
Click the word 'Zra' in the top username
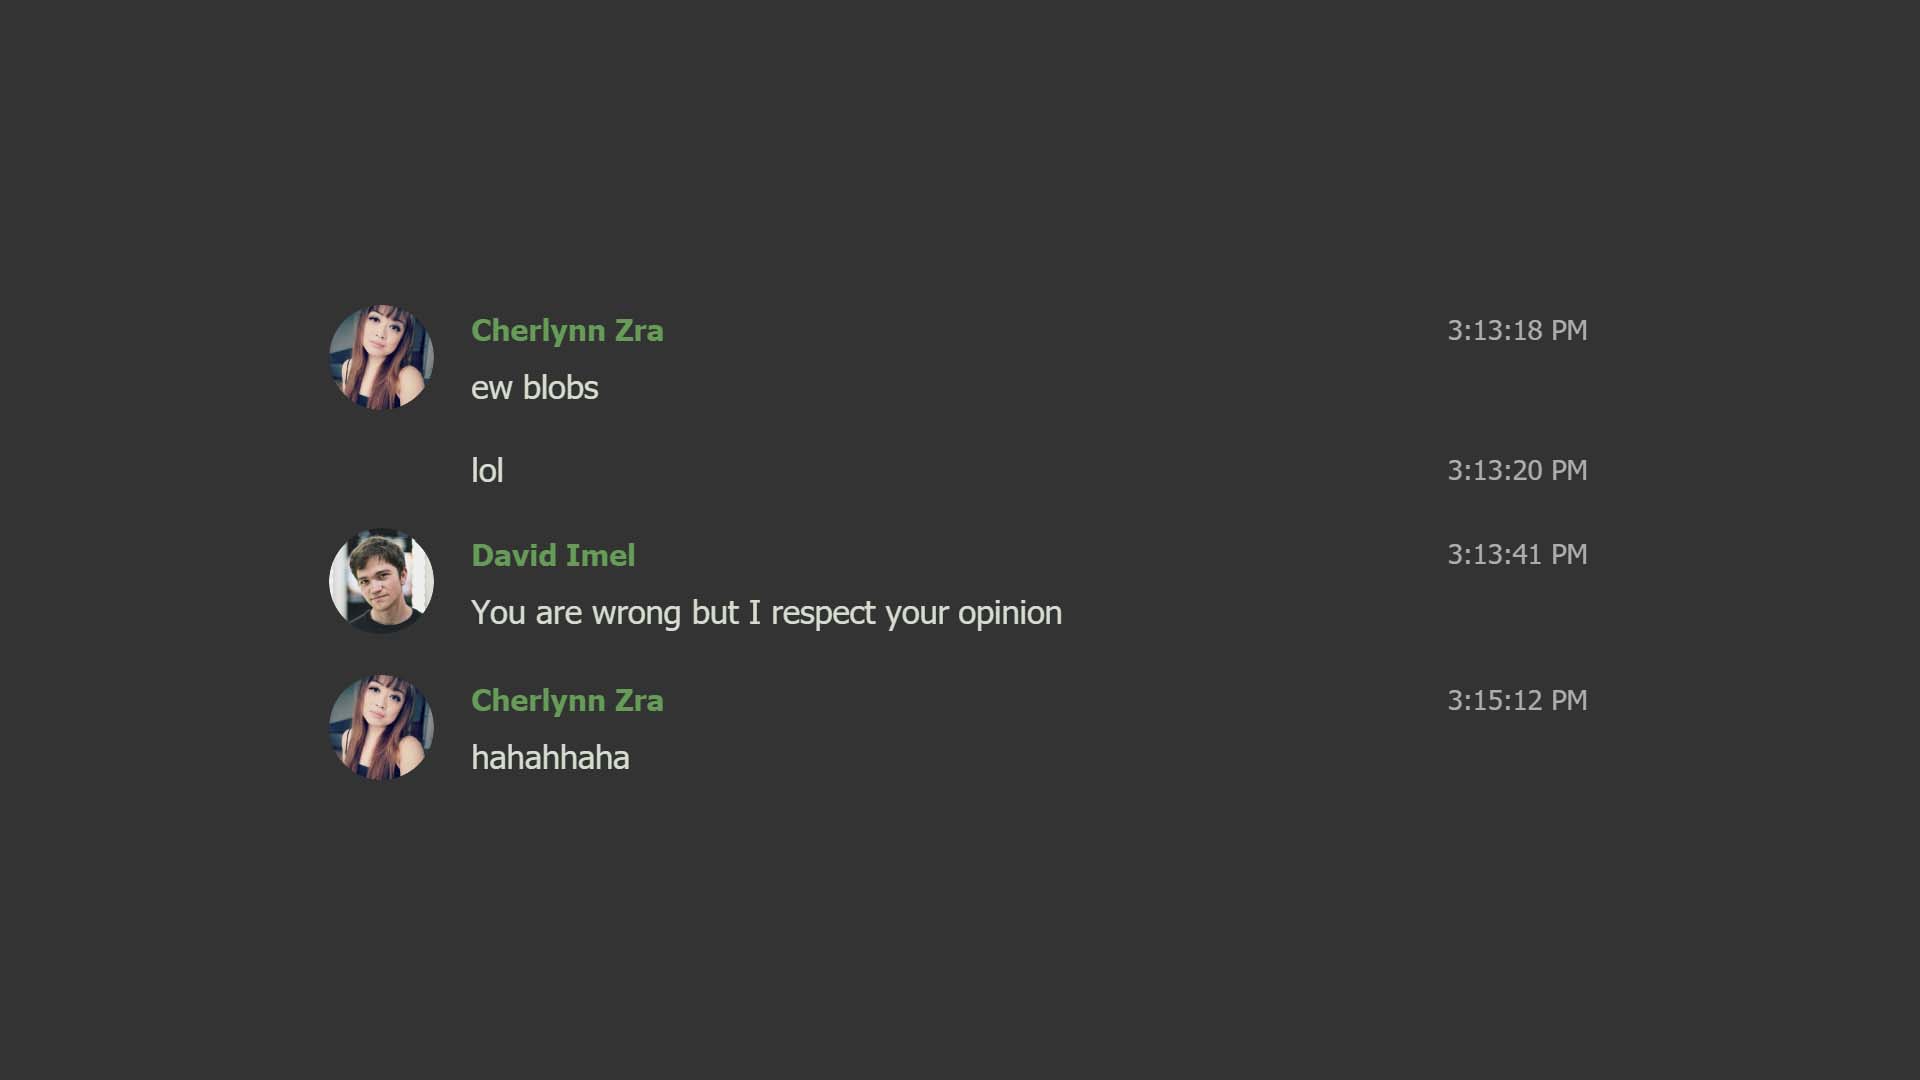(x=638, y=331)
